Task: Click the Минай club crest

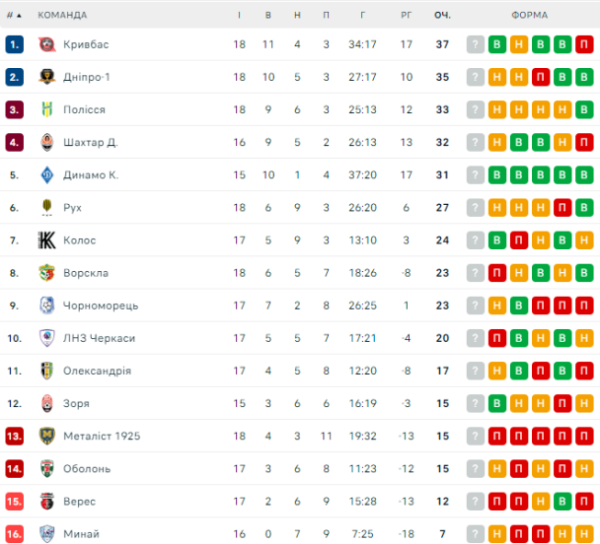Action: (47, 534)
